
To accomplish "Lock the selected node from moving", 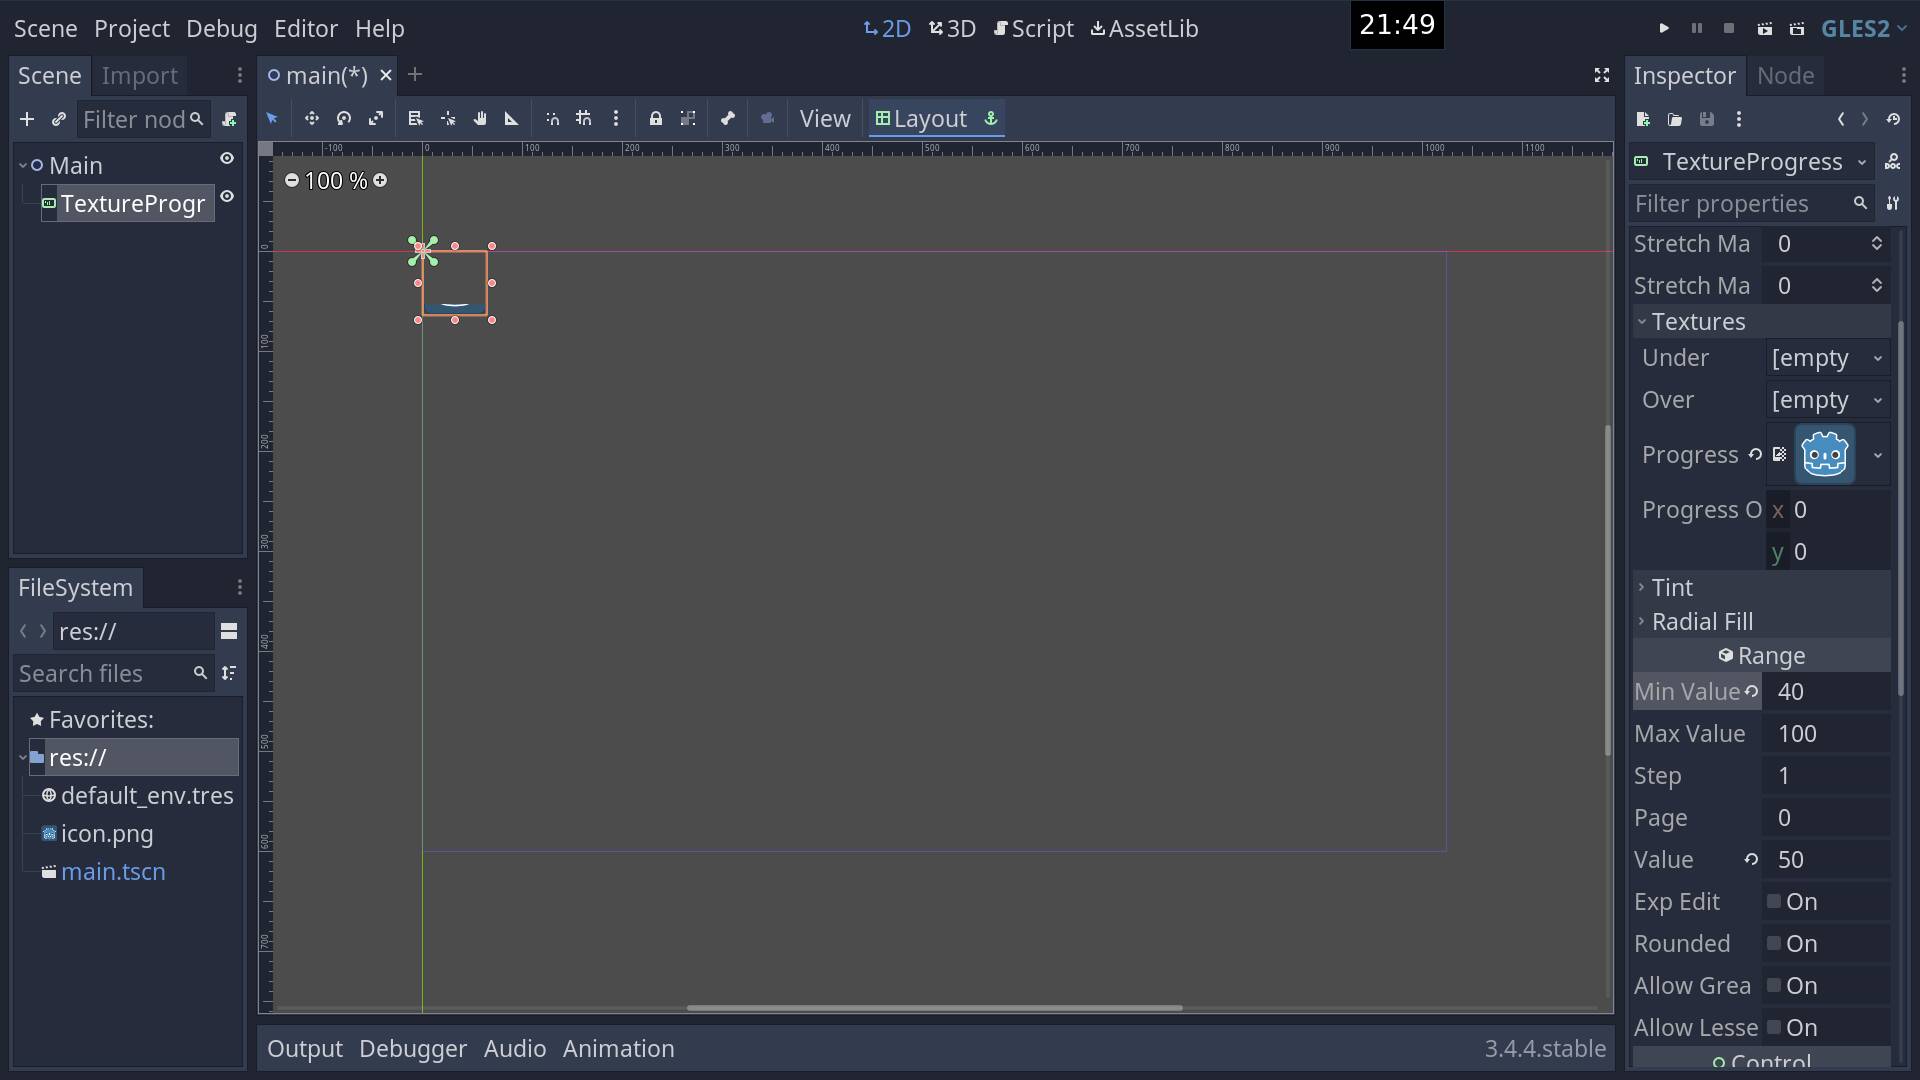I will (x=655, y=118).
